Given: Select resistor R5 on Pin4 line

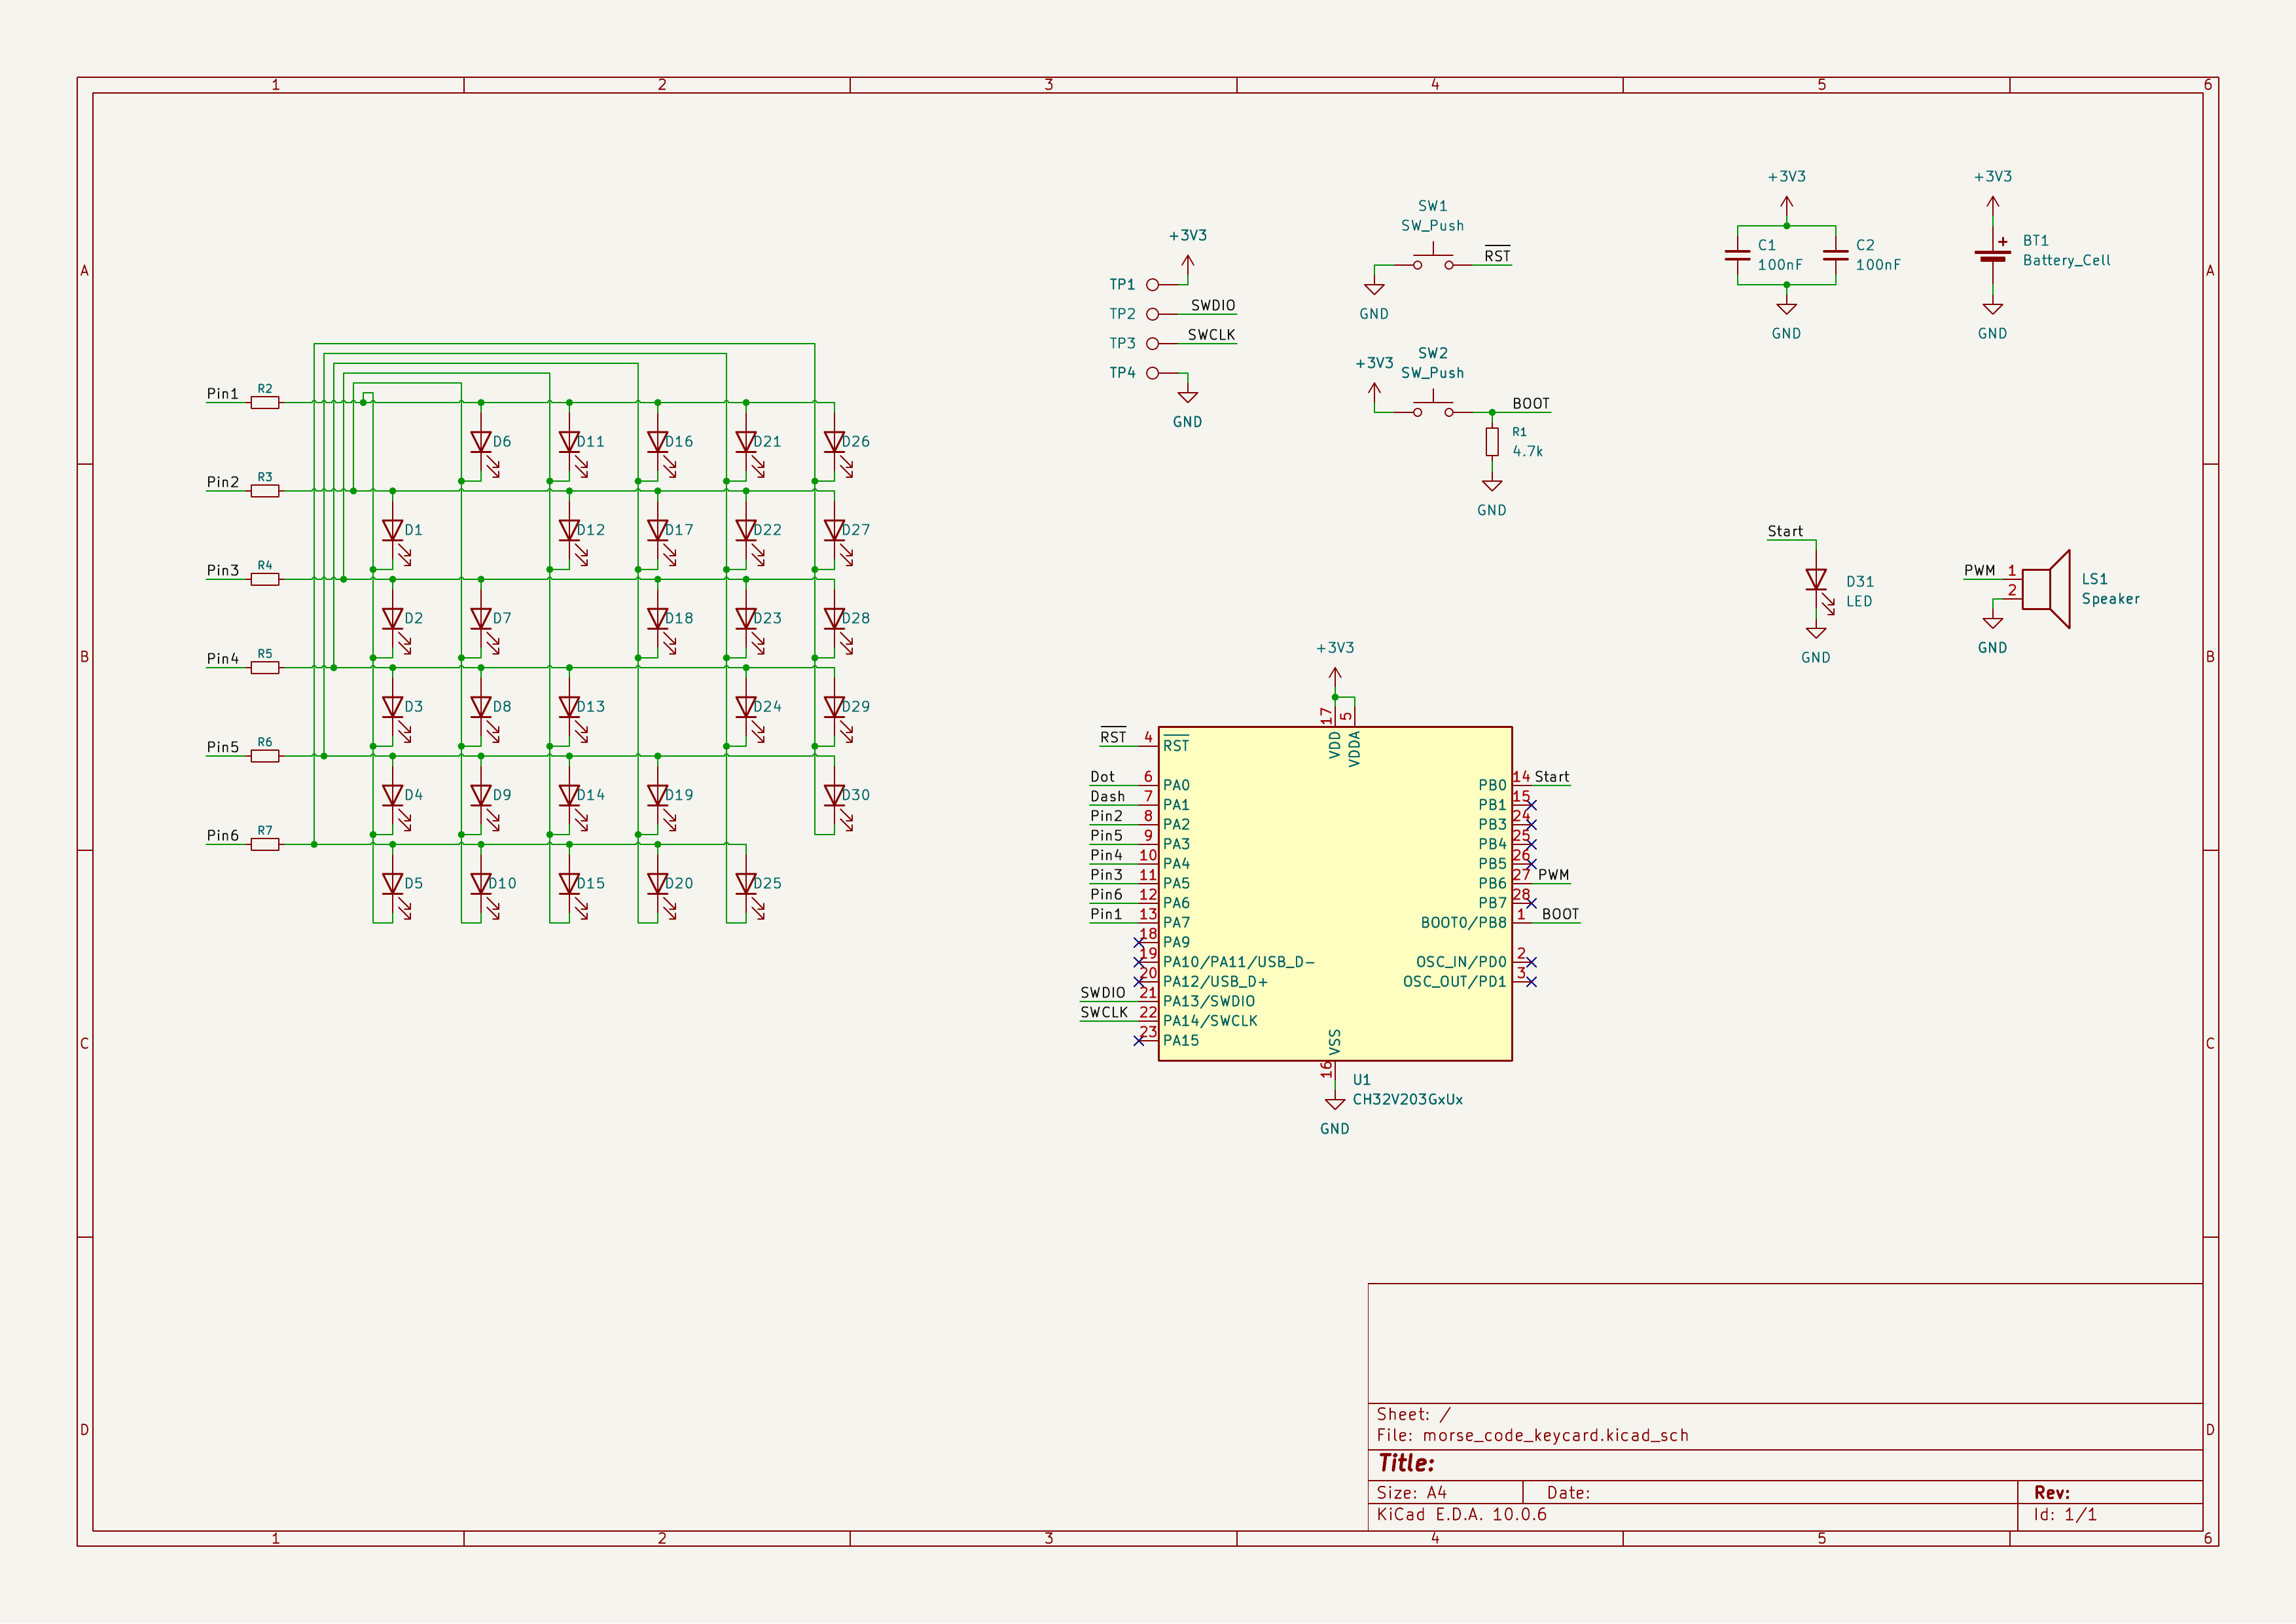Looking at the screenshot, I should pyautogui.click(x=265, y=668).
